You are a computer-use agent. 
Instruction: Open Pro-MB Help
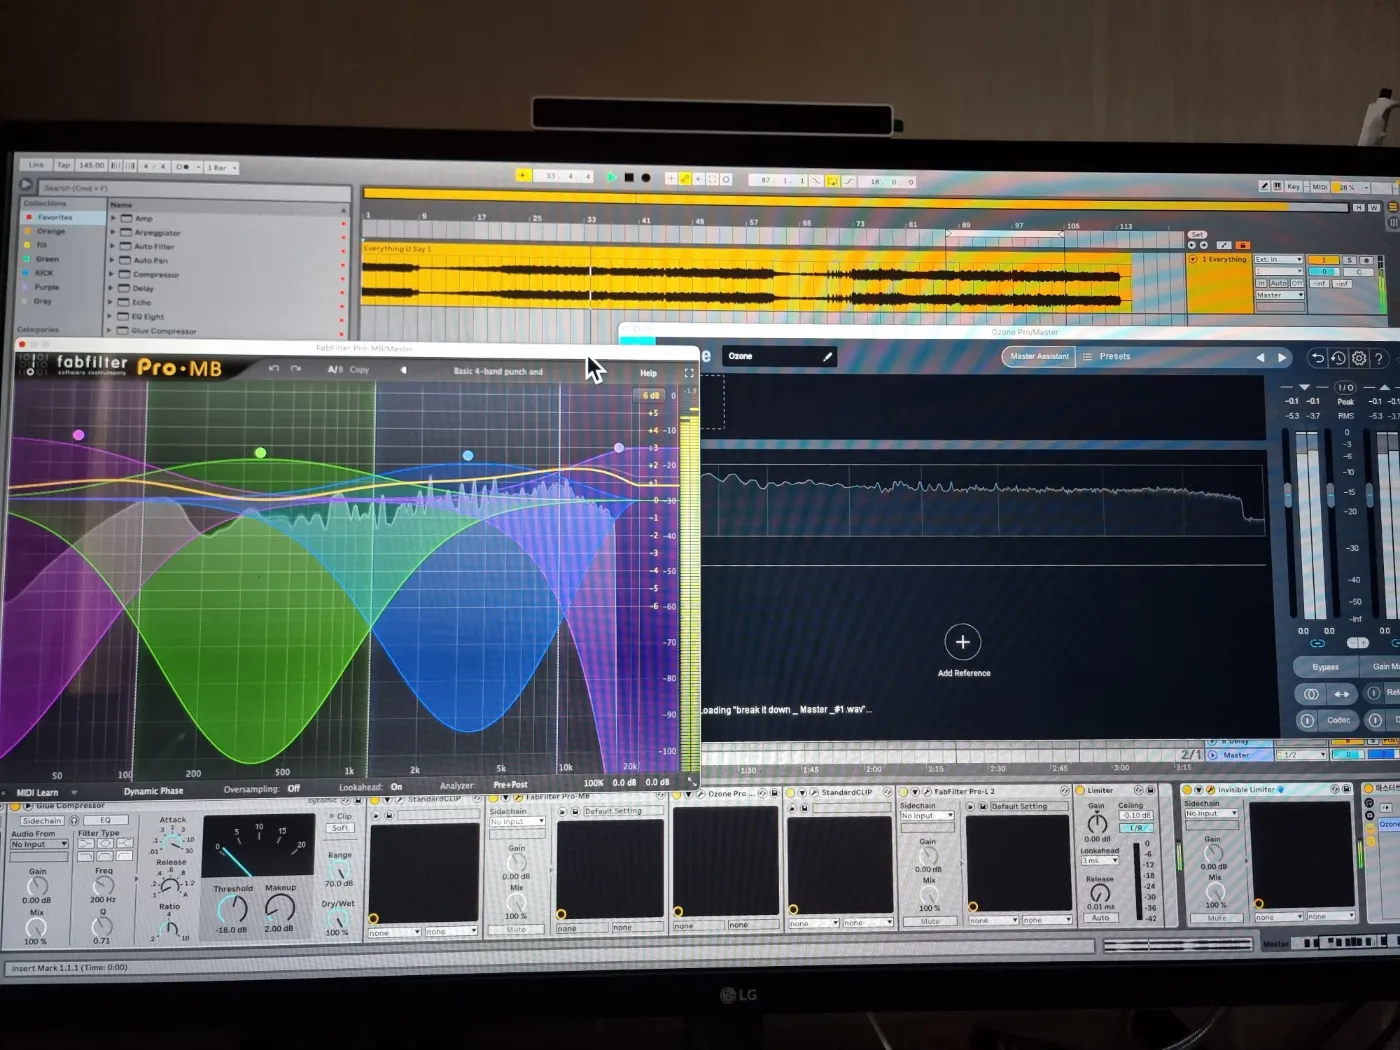pyautogui.click(x=648, y=373)
